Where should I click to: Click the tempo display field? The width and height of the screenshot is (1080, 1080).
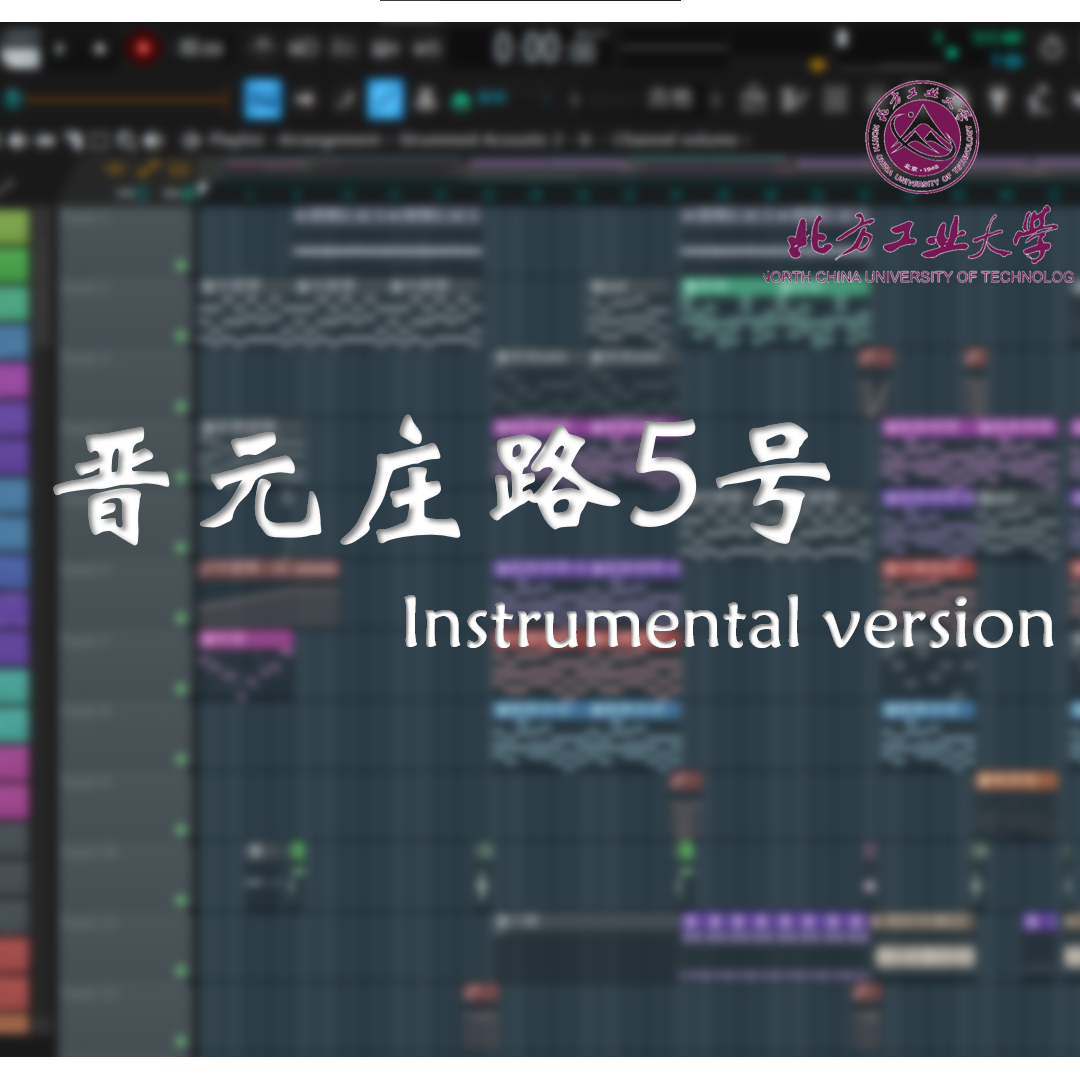(x=200, y=48)
